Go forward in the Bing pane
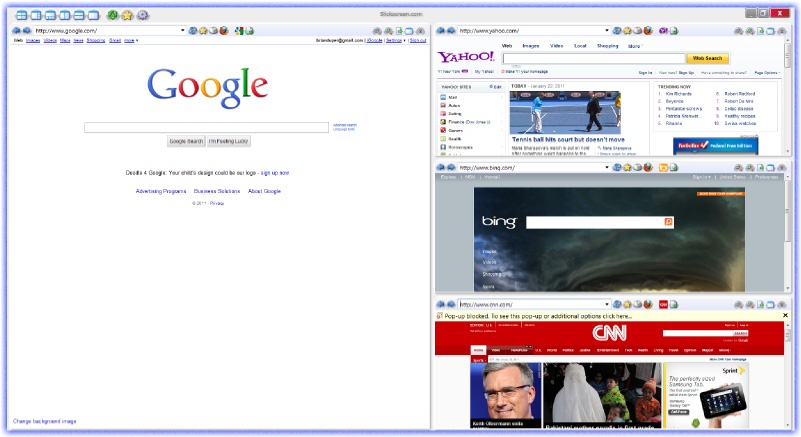The height and width of the screenshot is (437, 801). (451, 167)
